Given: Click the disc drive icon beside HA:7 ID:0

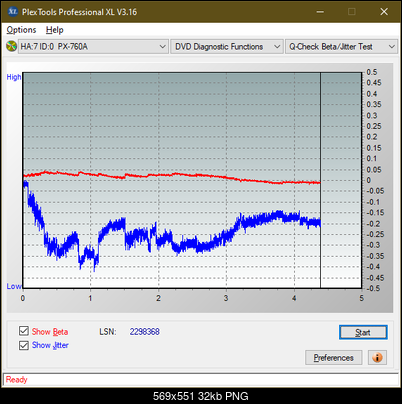Looking at the screenshot, I should (x=11, y=46).
